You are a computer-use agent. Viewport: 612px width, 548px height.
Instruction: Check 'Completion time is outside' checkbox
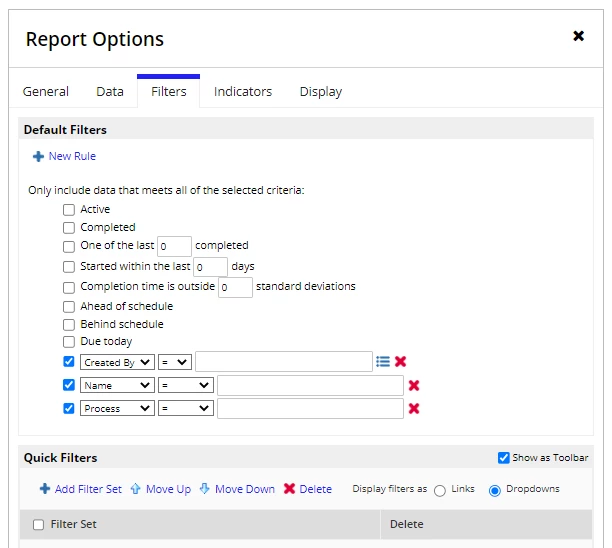click(x=69, y=287)
